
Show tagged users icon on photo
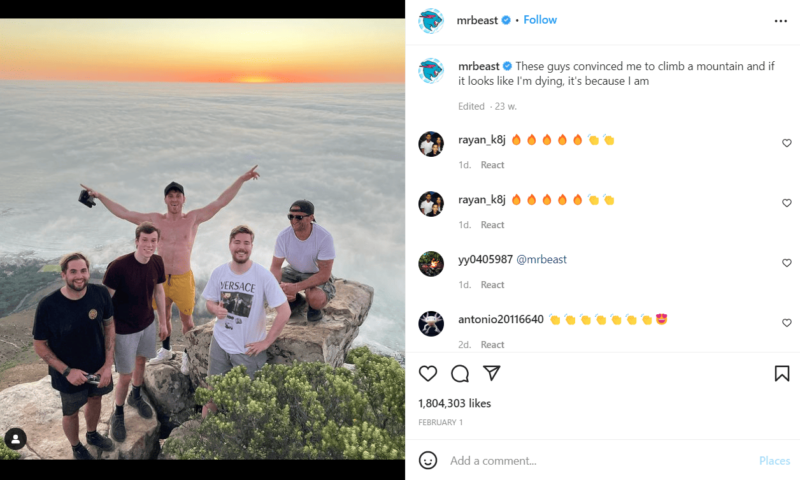click(x=15, y=438)
